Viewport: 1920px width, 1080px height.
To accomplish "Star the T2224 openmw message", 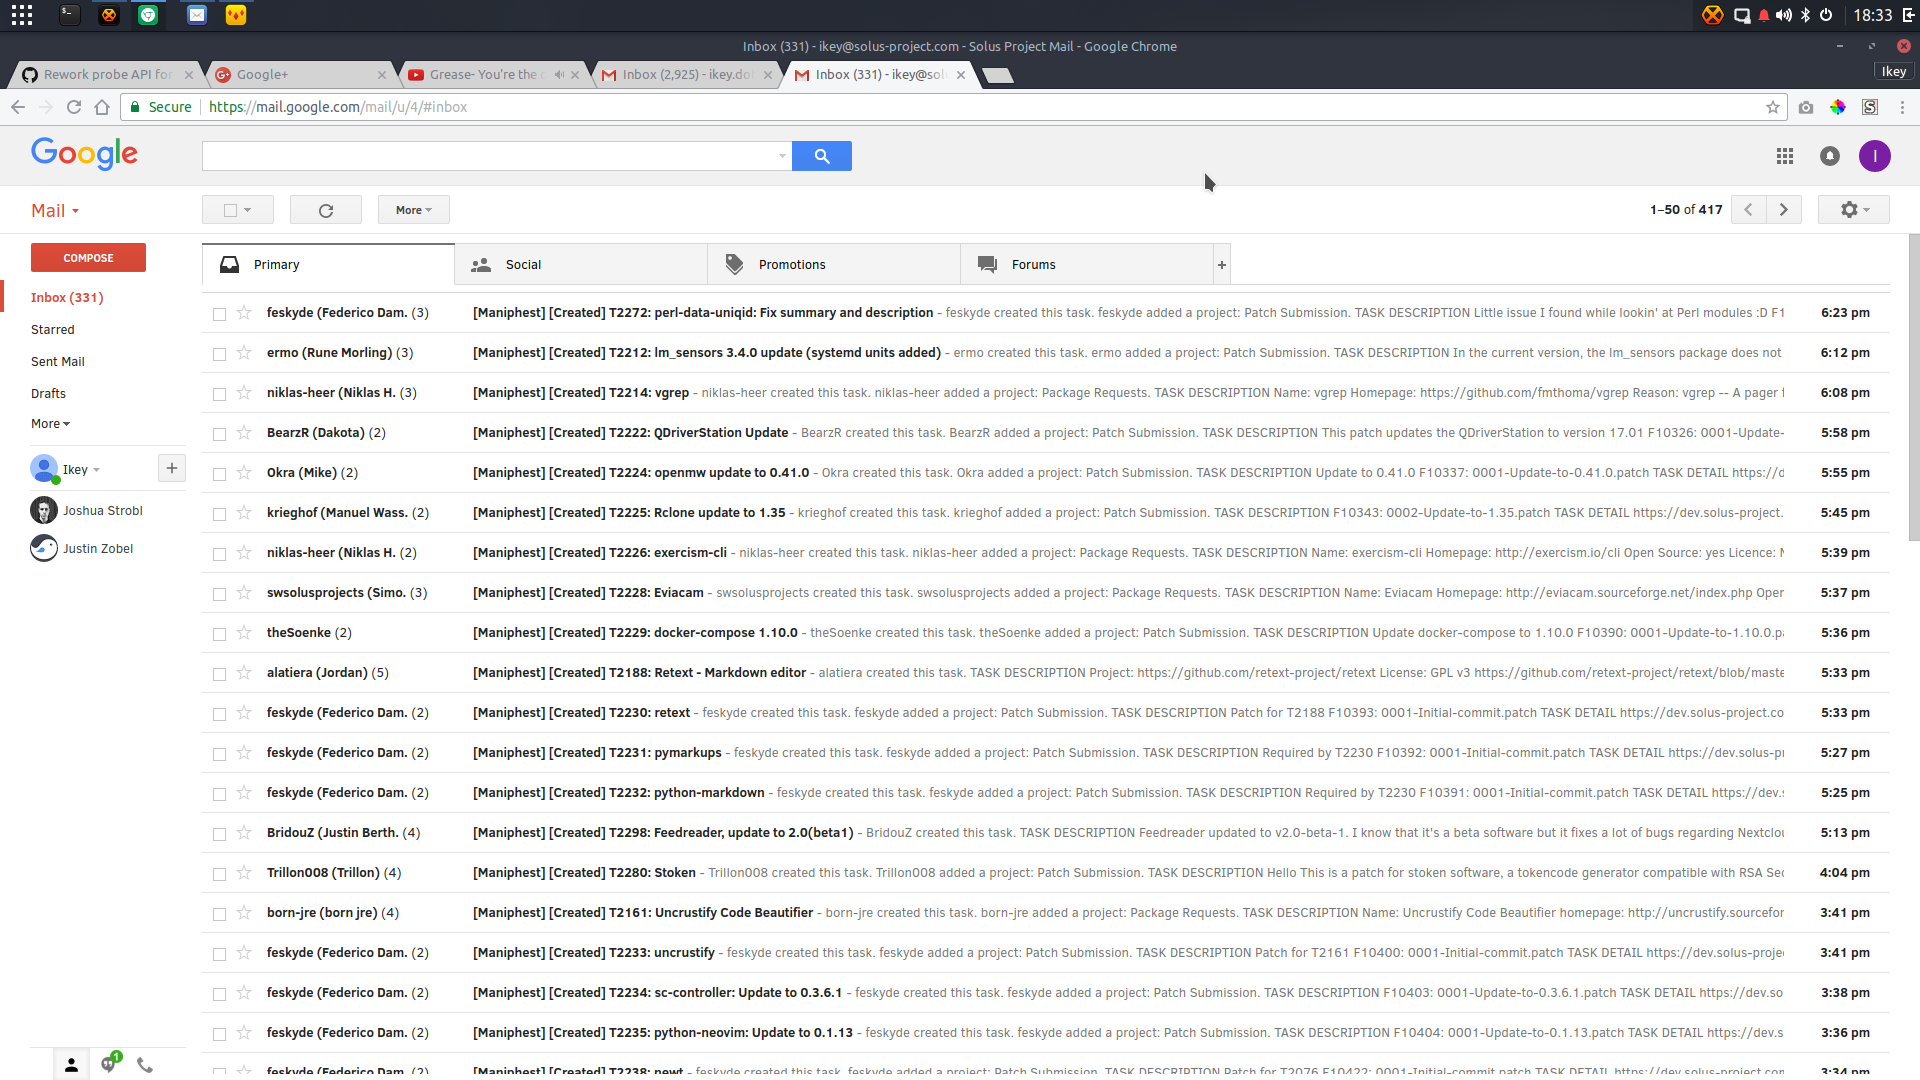I will click(244, 473).
